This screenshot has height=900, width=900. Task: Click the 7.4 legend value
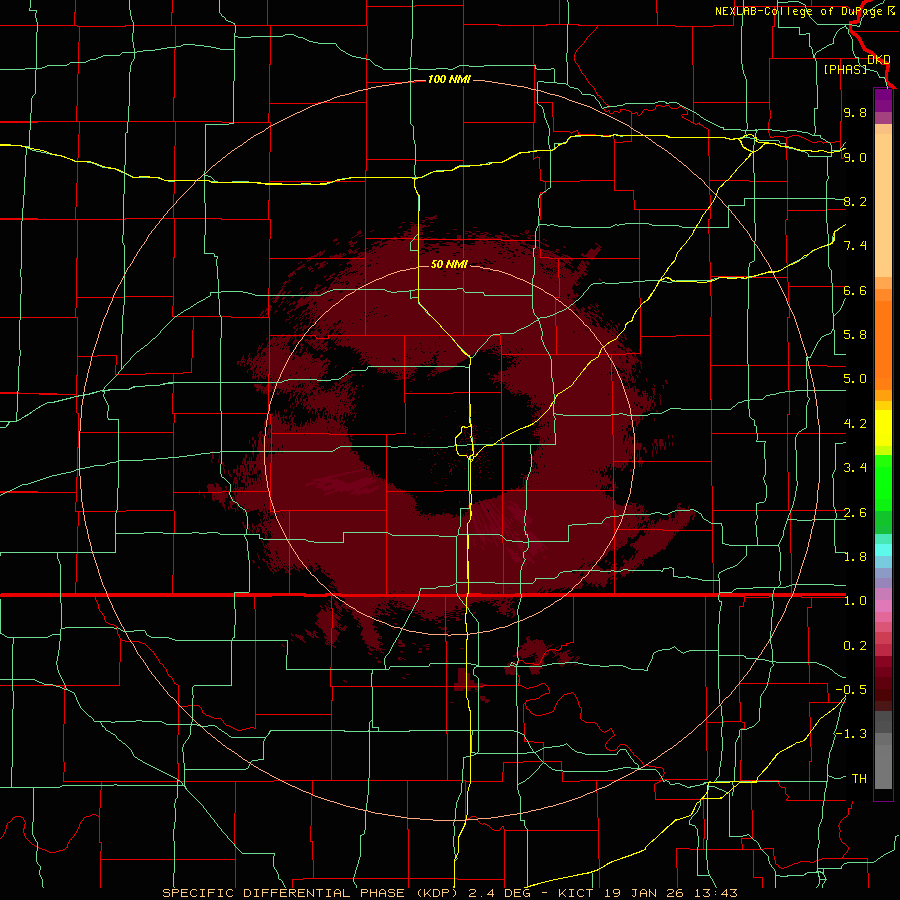855,246
